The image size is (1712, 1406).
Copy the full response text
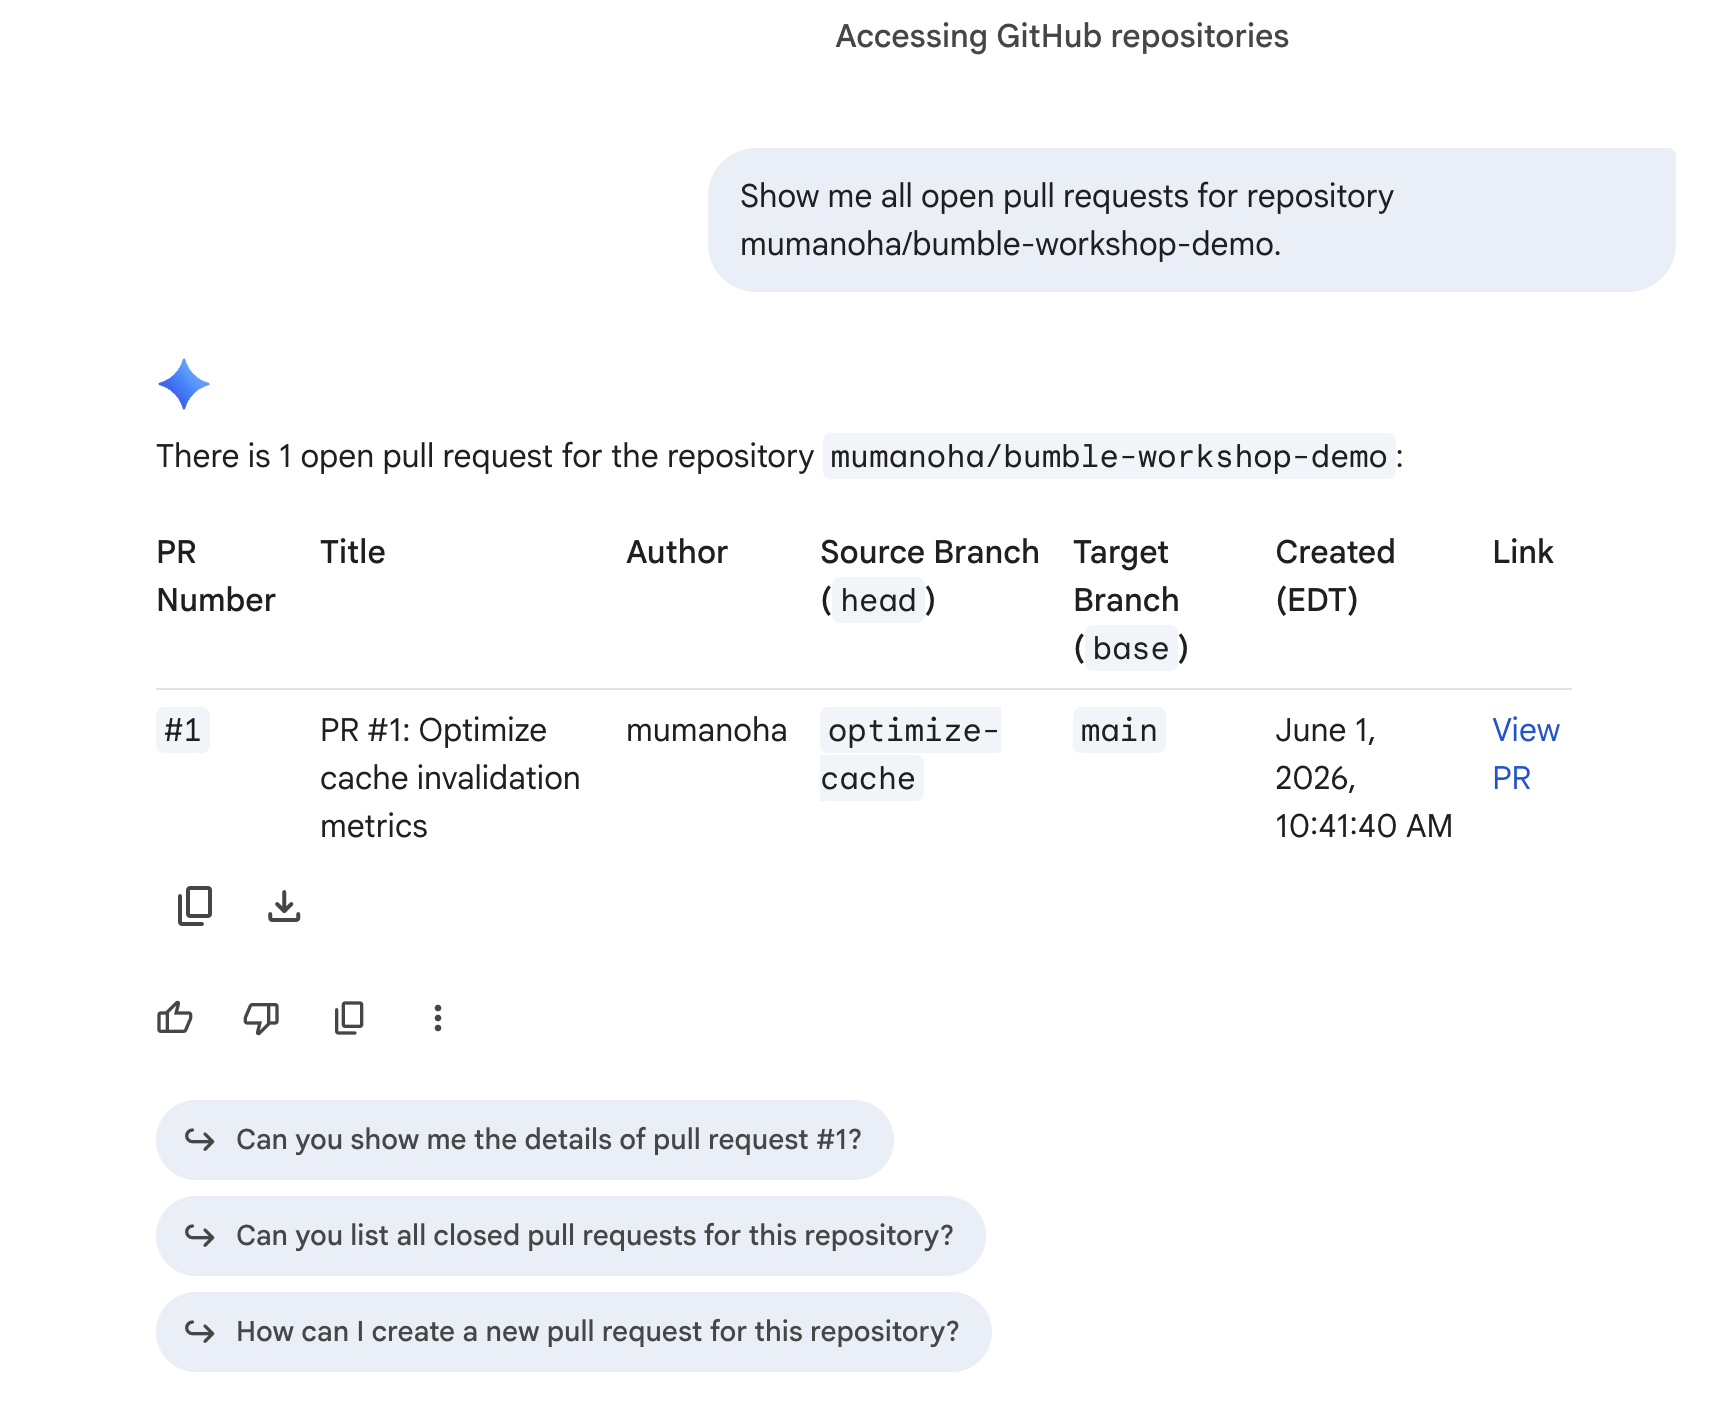(x=349, y=1018)
